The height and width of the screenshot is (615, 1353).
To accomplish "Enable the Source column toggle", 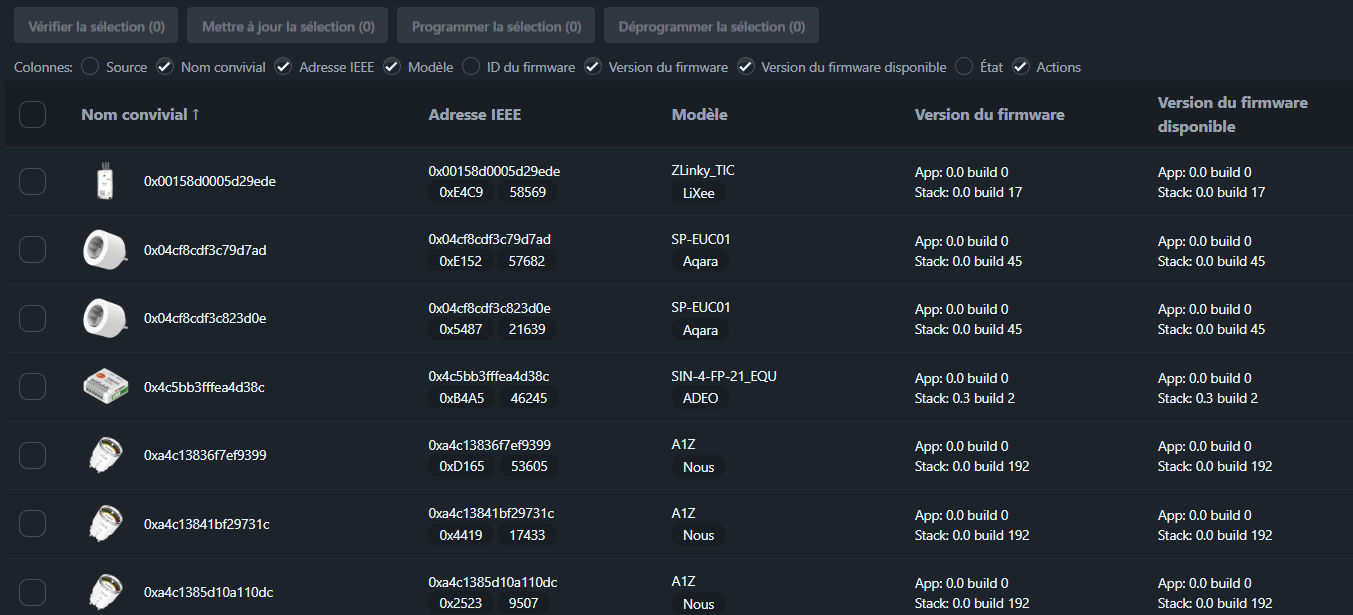I will 90,67.
